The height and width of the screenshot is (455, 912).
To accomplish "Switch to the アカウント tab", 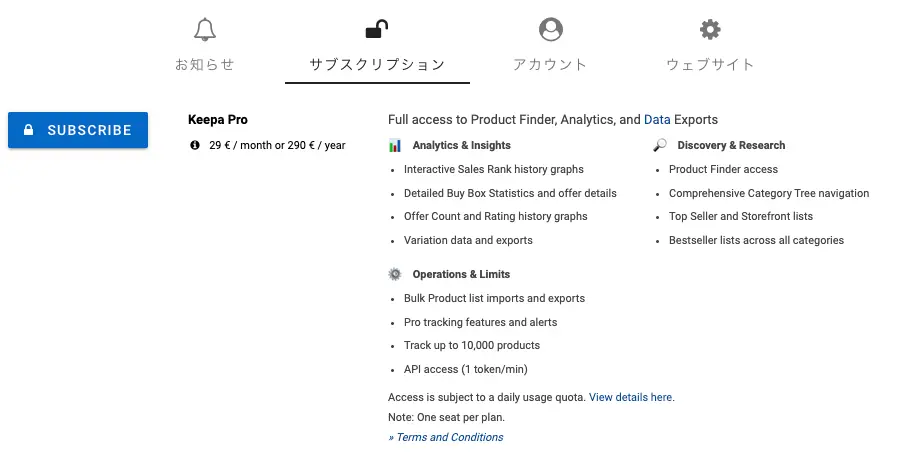I will pyautogui.click(x=550, y=64).
